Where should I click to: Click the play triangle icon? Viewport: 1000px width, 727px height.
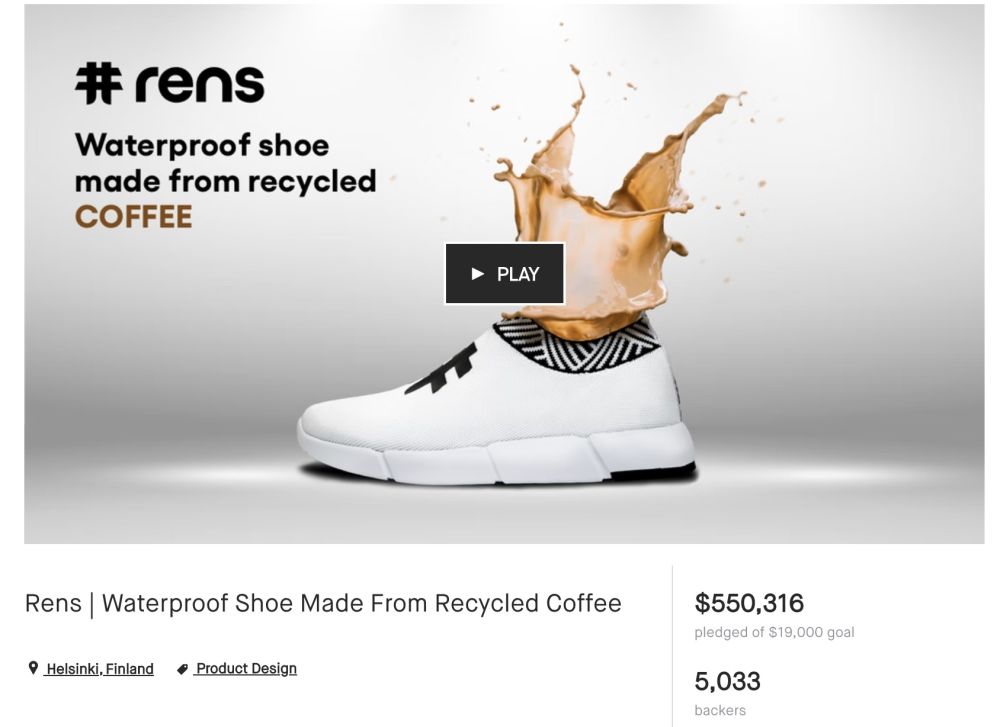click(477, 274)
